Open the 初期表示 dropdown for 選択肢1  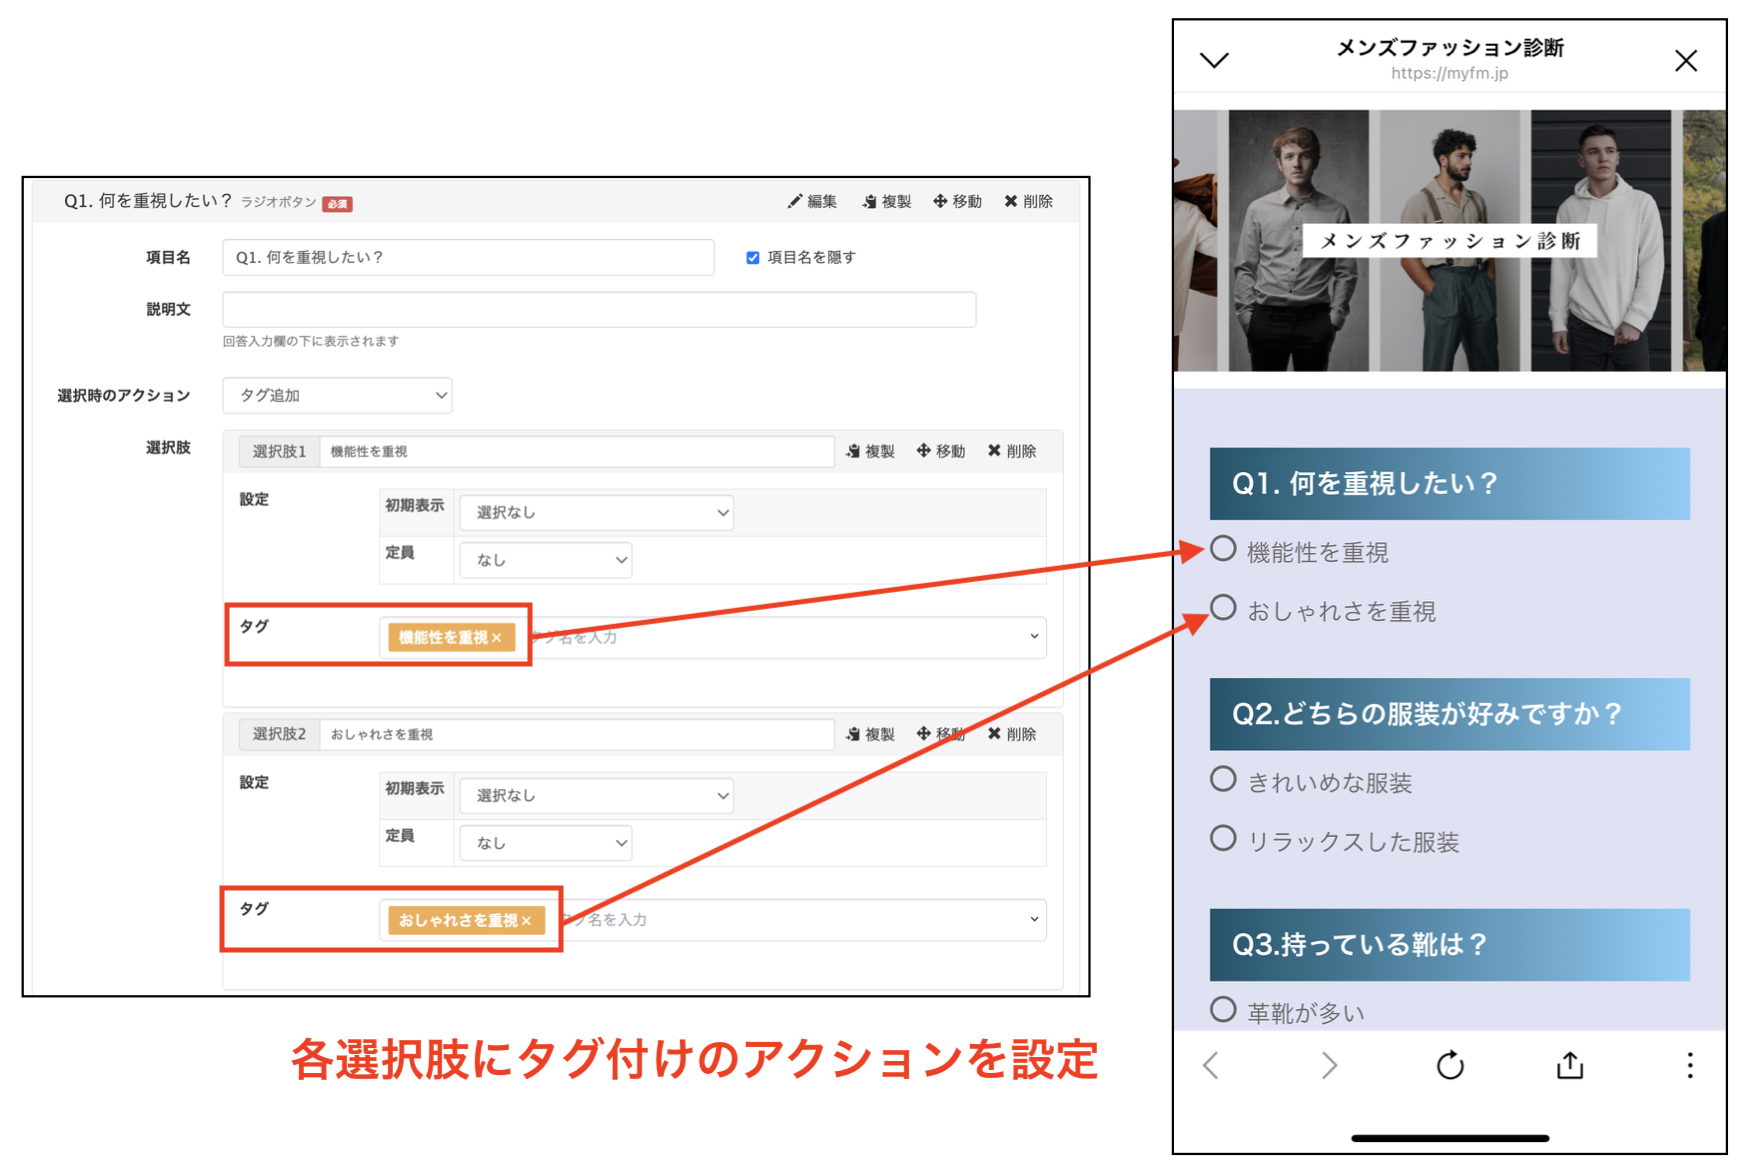(x=596, y=512)
